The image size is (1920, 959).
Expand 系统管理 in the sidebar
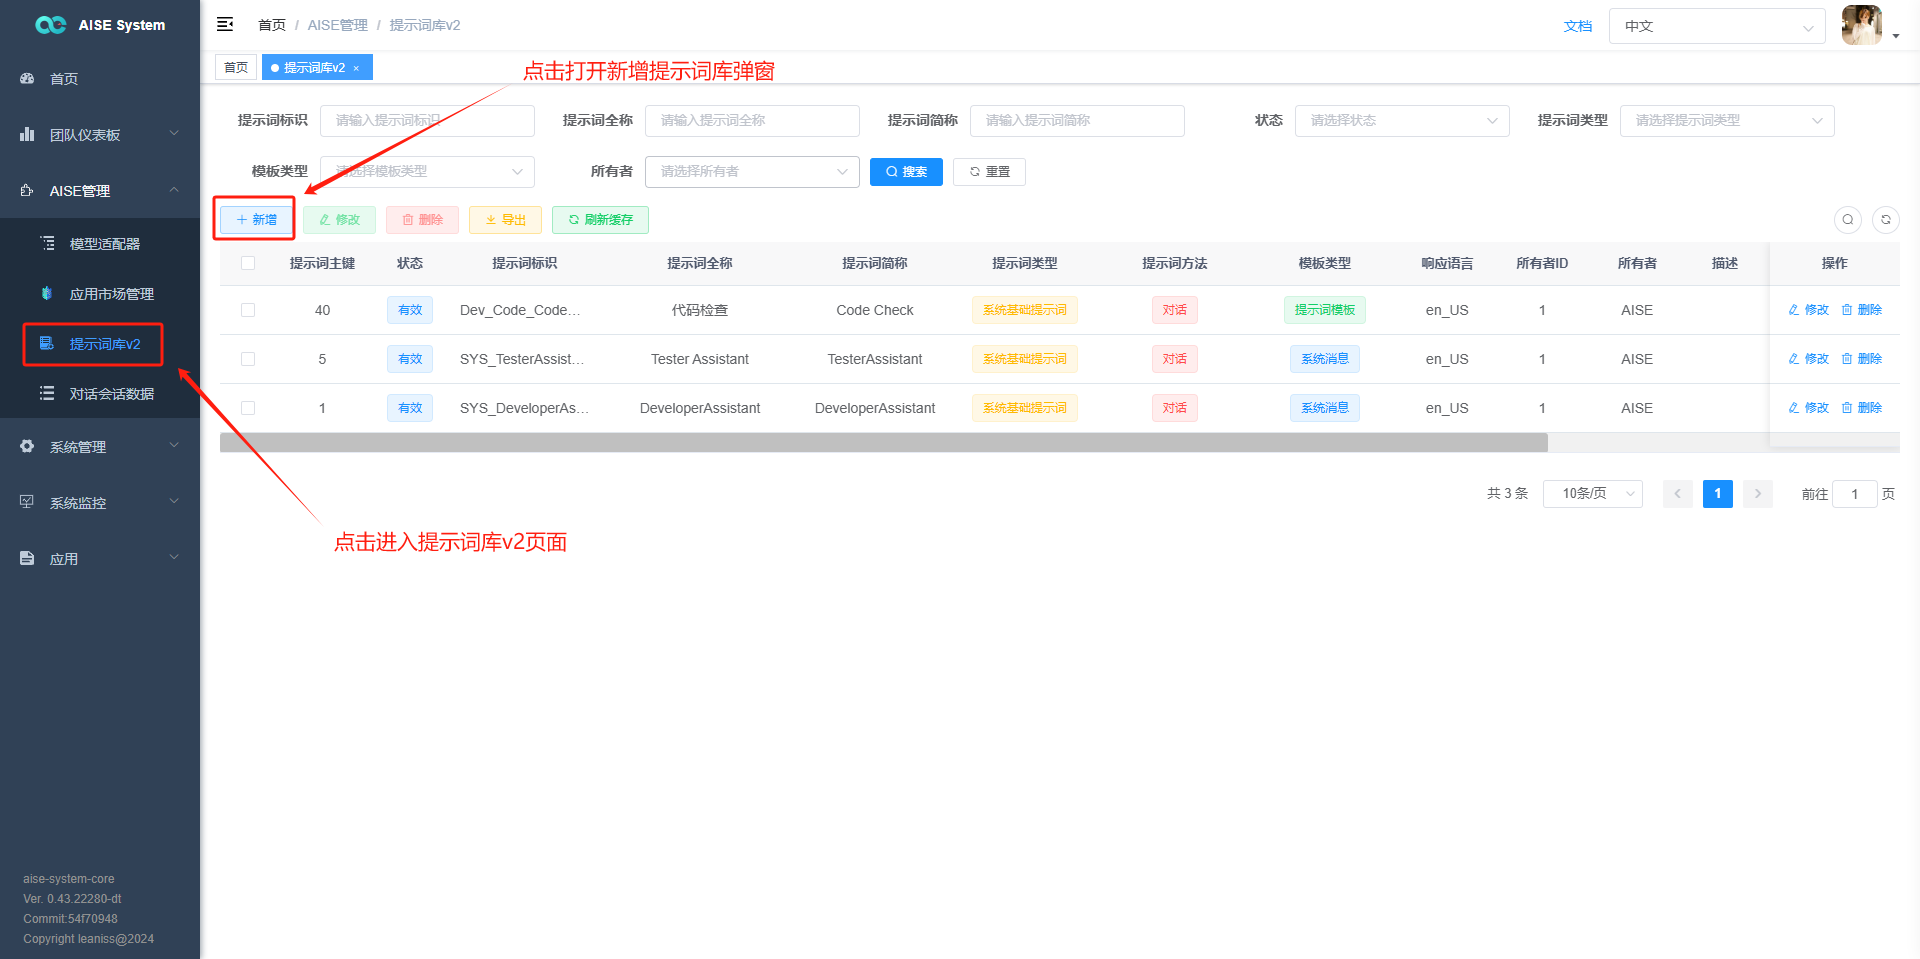[100, 447]
